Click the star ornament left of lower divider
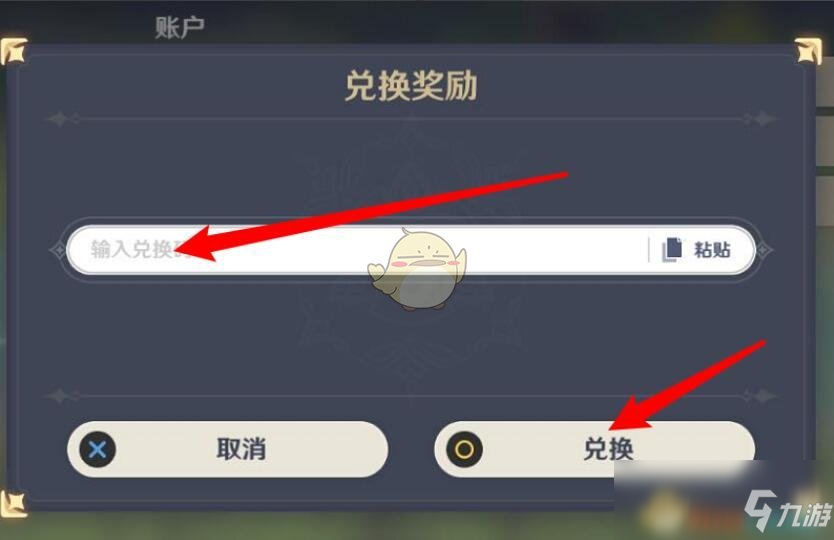 tap(60, 396)
